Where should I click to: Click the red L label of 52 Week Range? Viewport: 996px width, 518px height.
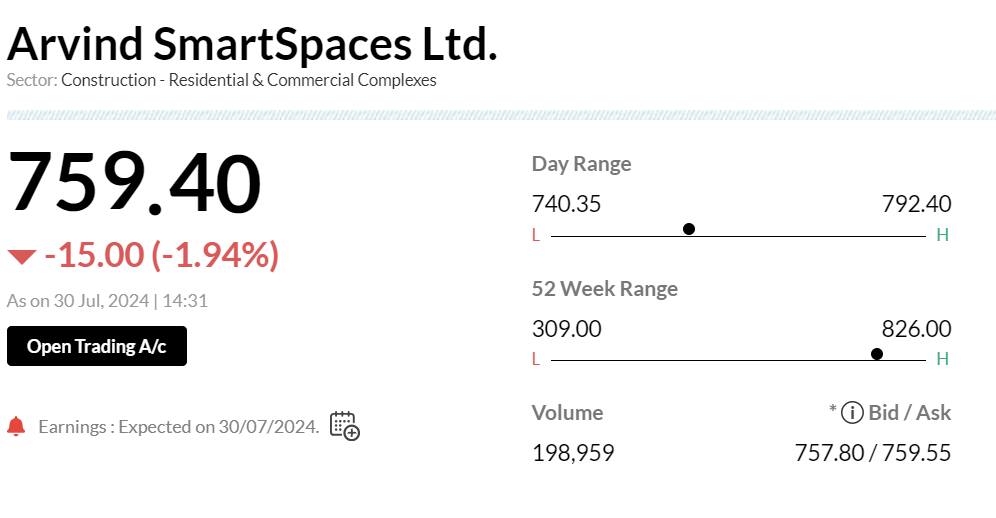pos(536,360)
